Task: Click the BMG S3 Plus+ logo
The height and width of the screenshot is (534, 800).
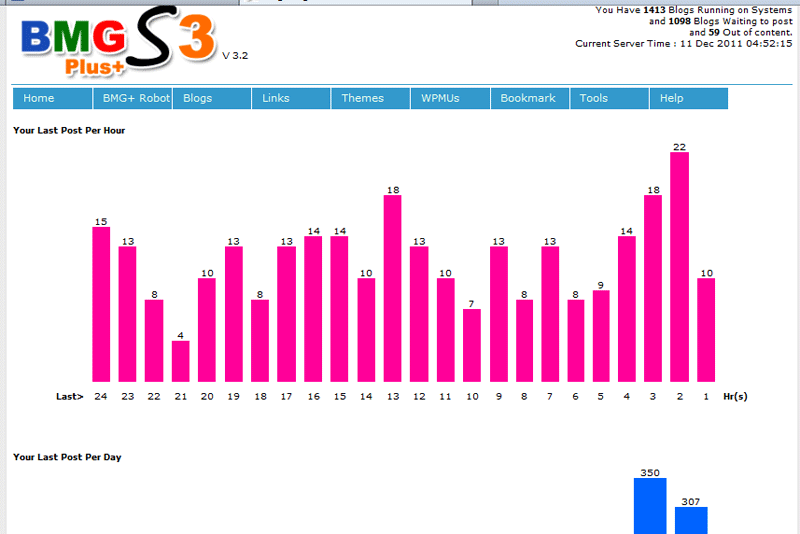Action: tap(118, 42)
